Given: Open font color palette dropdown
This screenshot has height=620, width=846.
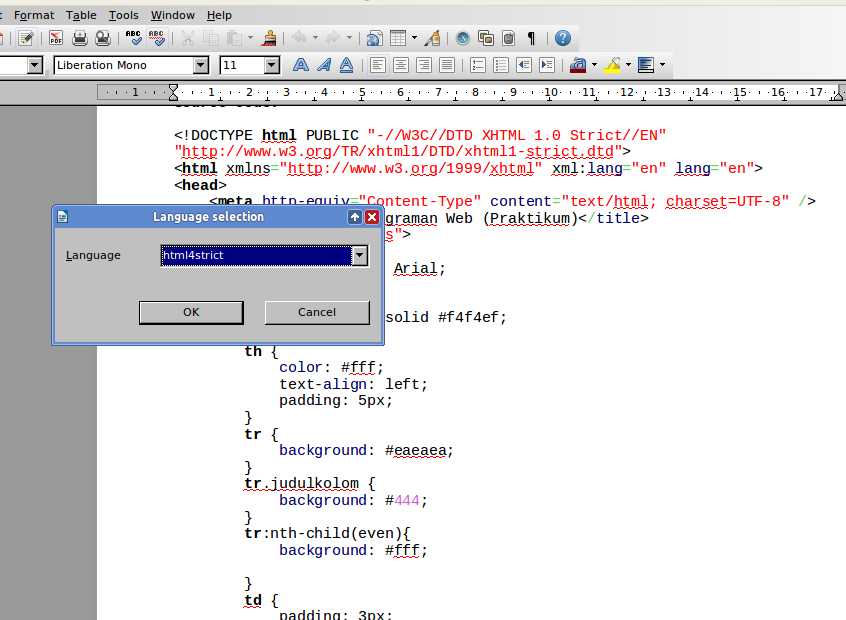Looking at the screenshot, I should click(595, 65).
